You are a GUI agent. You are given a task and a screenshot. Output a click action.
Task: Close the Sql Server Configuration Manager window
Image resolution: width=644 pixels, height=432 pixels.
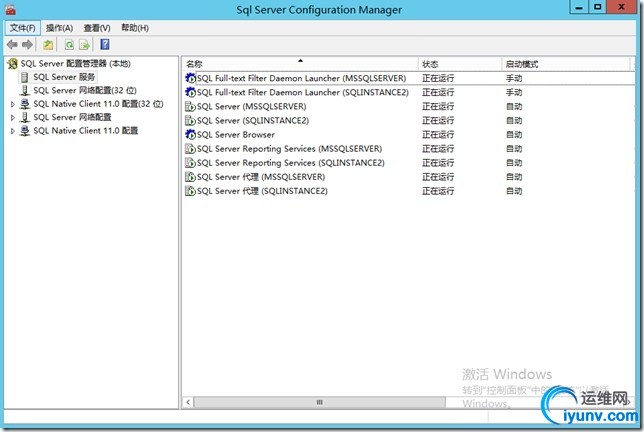[x=622, y=7]
